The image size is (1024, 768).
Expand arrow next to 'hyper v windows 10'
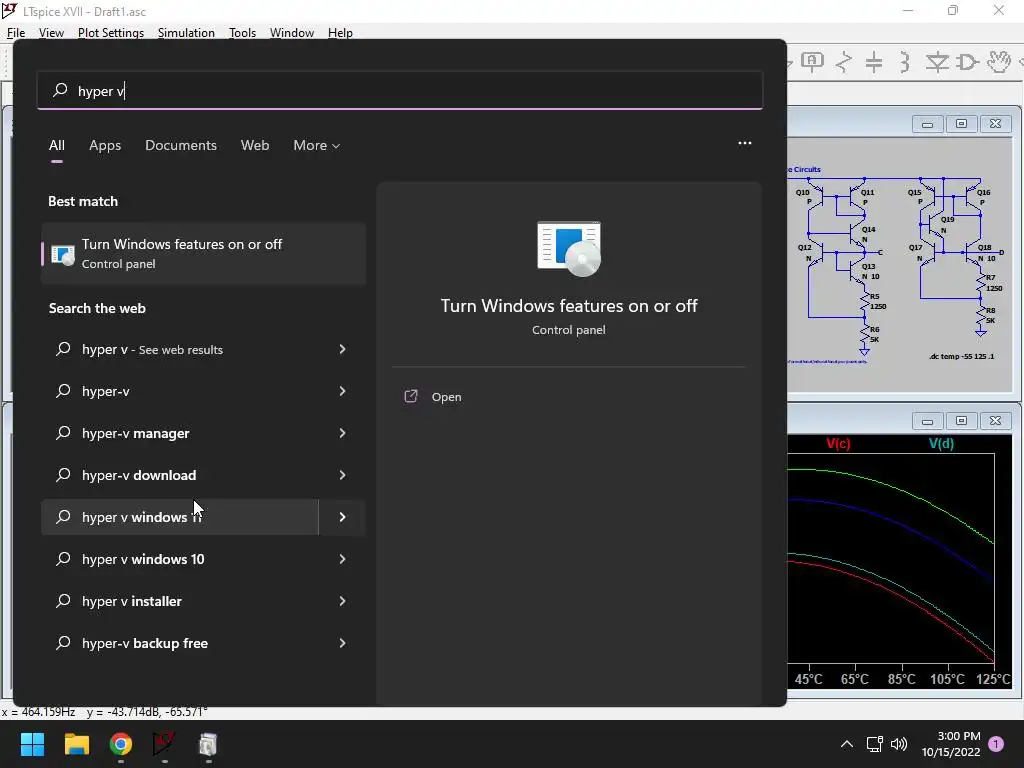tap(342, 559)
